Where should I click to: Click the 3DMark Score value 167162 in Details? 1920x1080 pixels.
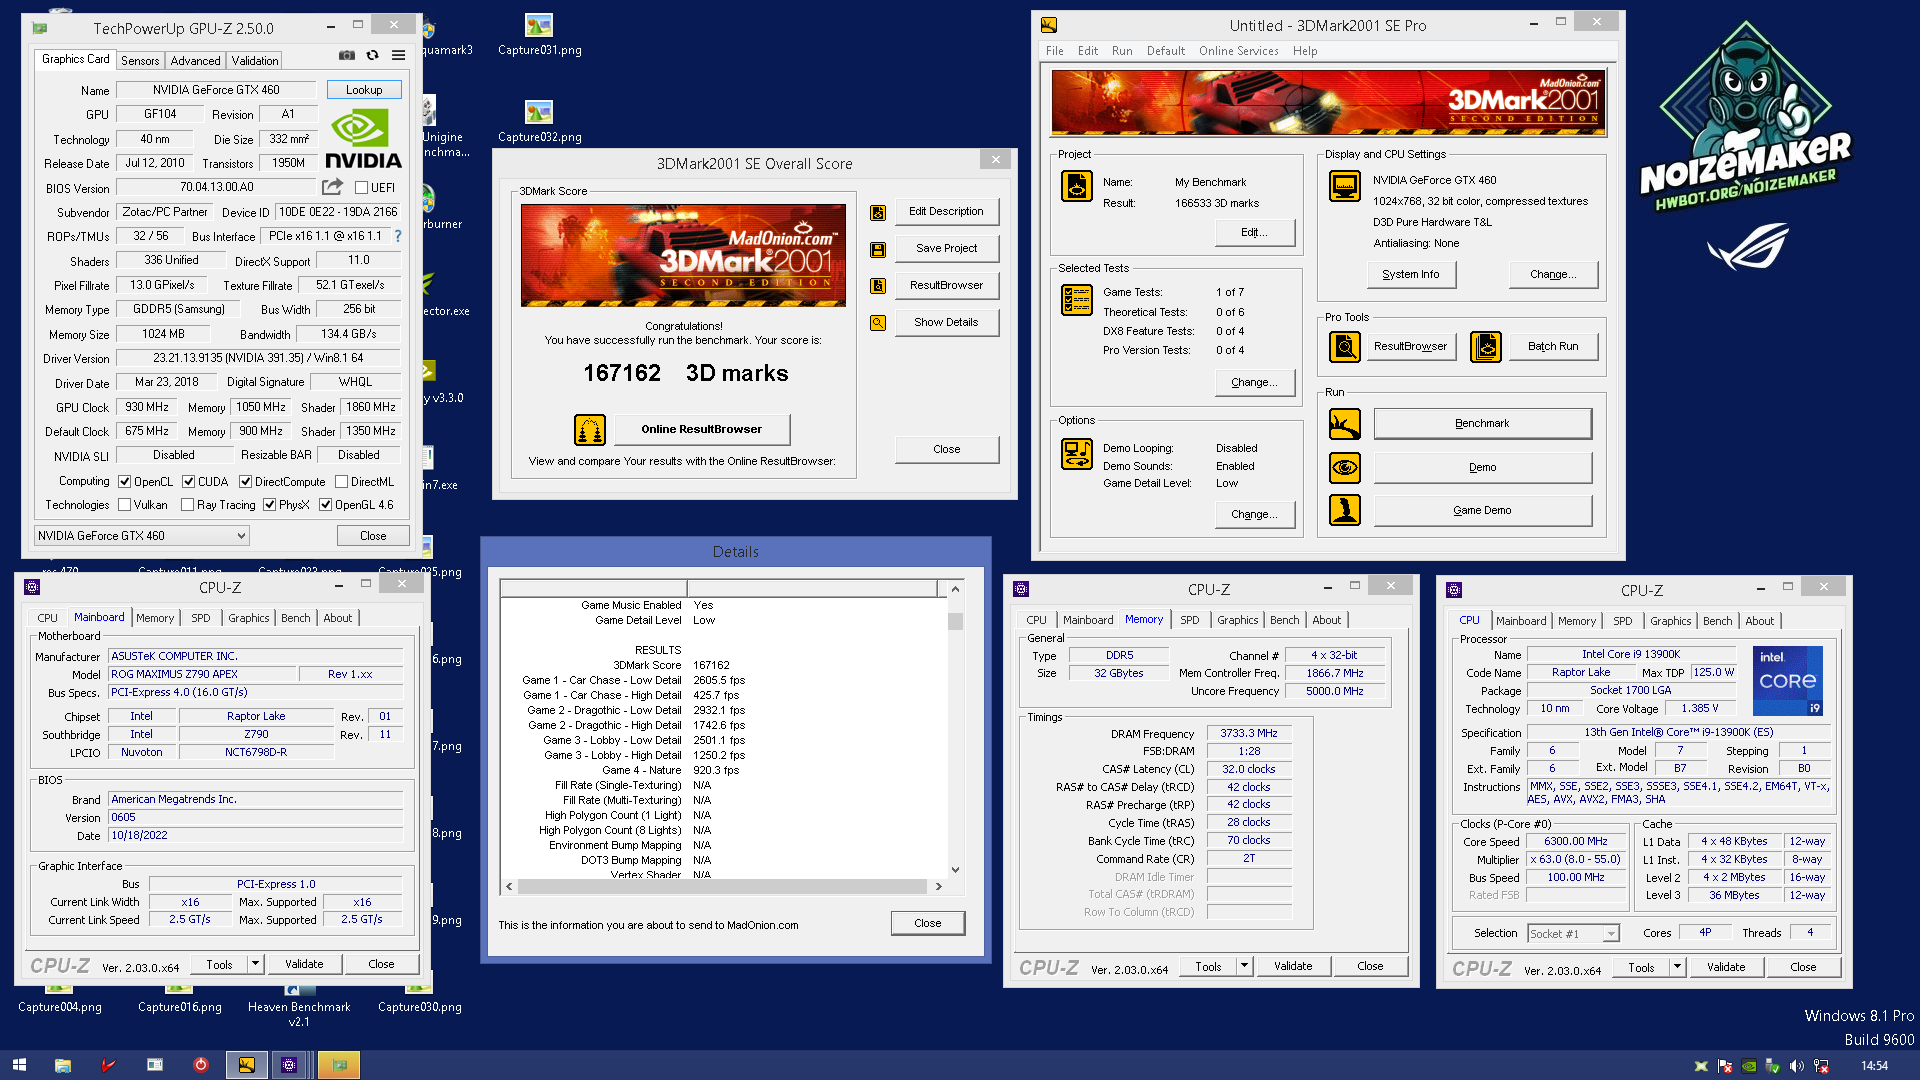[x=711, y=665]
